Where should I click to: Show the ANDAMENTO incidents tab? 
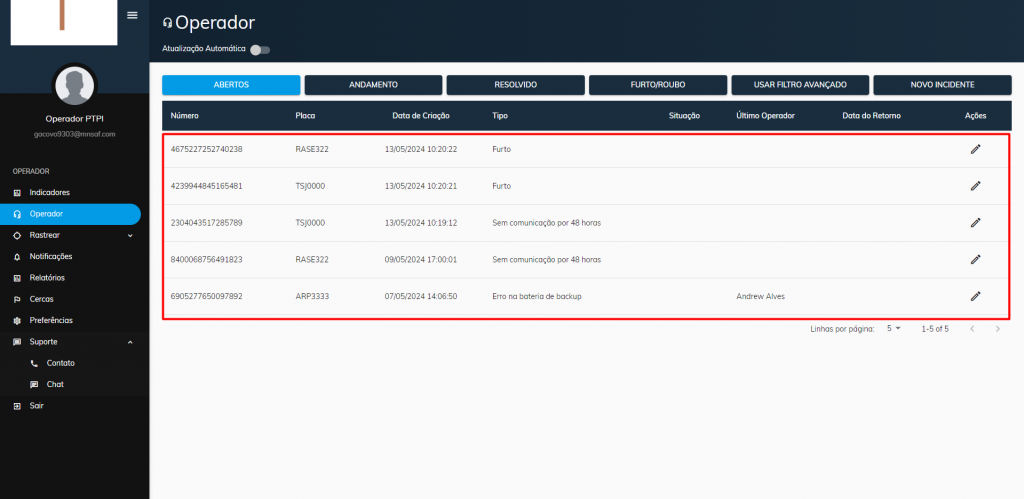click(374, 85)
